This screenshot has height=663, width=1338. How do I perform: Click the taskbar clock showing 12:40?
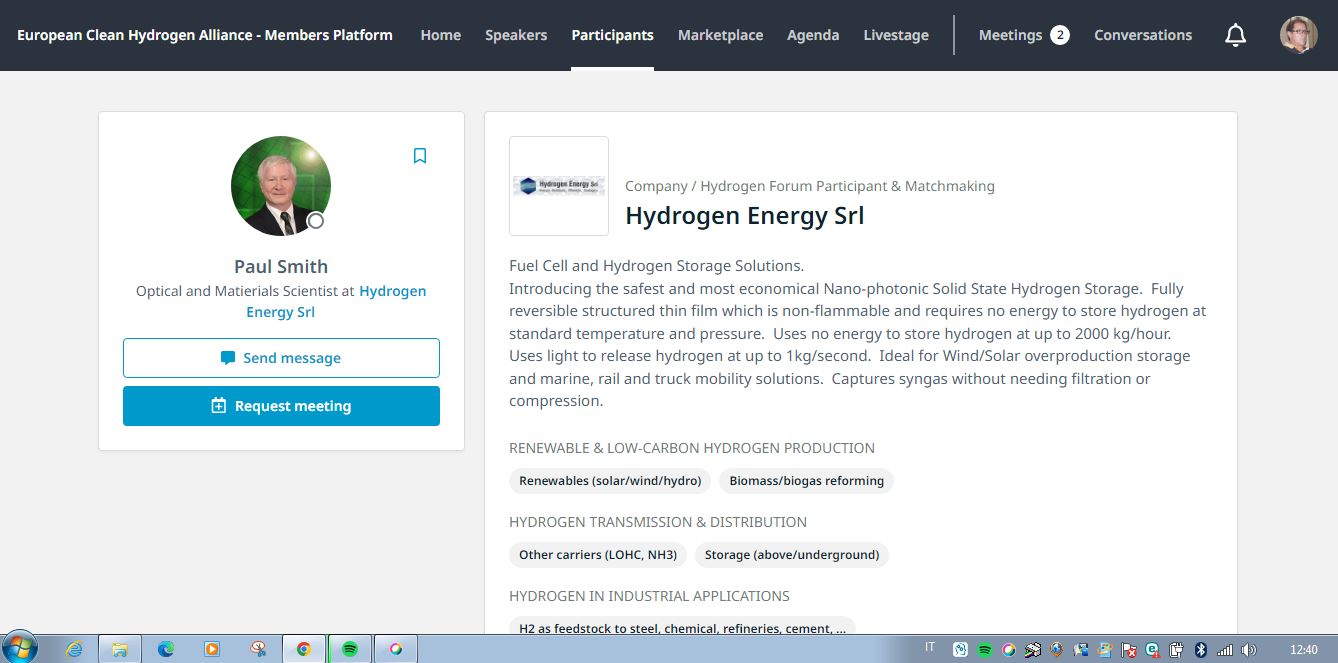1304,650
